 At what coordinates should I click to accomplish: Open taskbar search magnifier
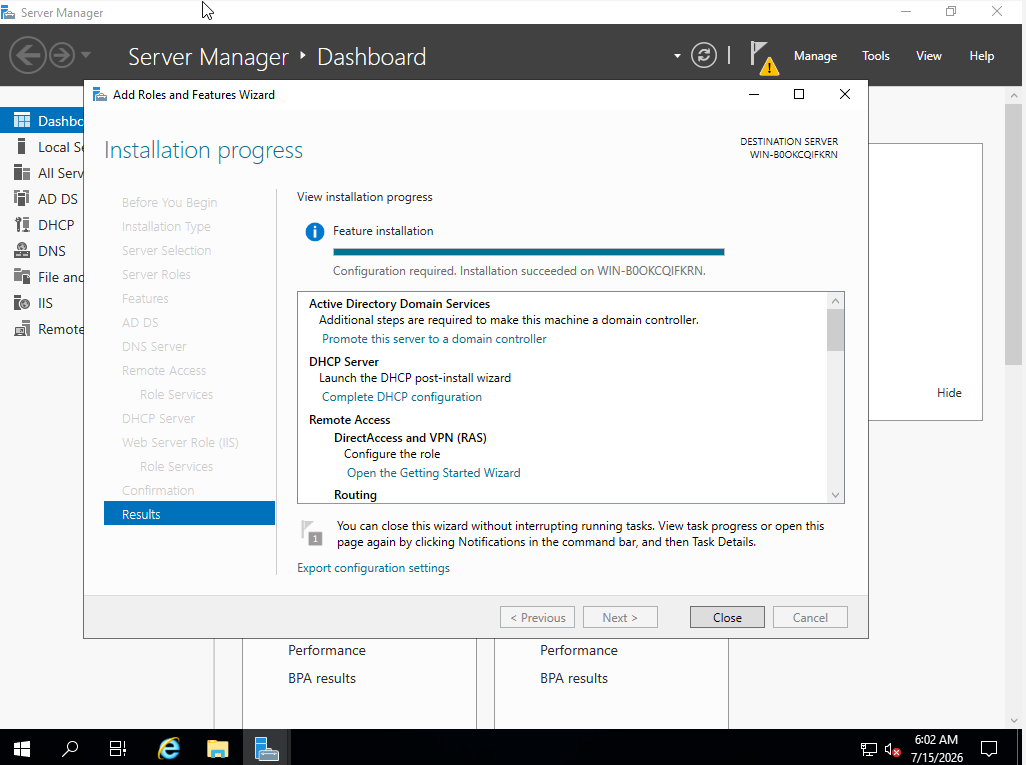click(x=70, y=748)
